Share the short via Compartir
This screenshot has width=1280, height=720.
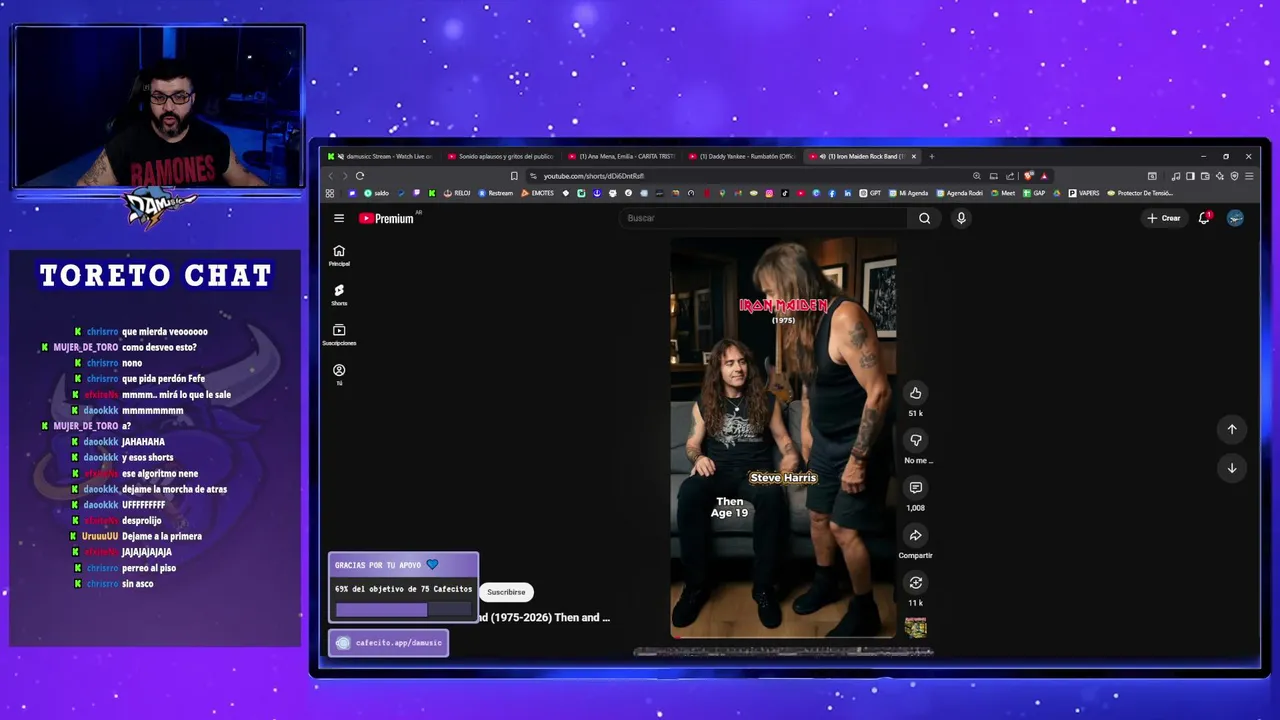915,535
